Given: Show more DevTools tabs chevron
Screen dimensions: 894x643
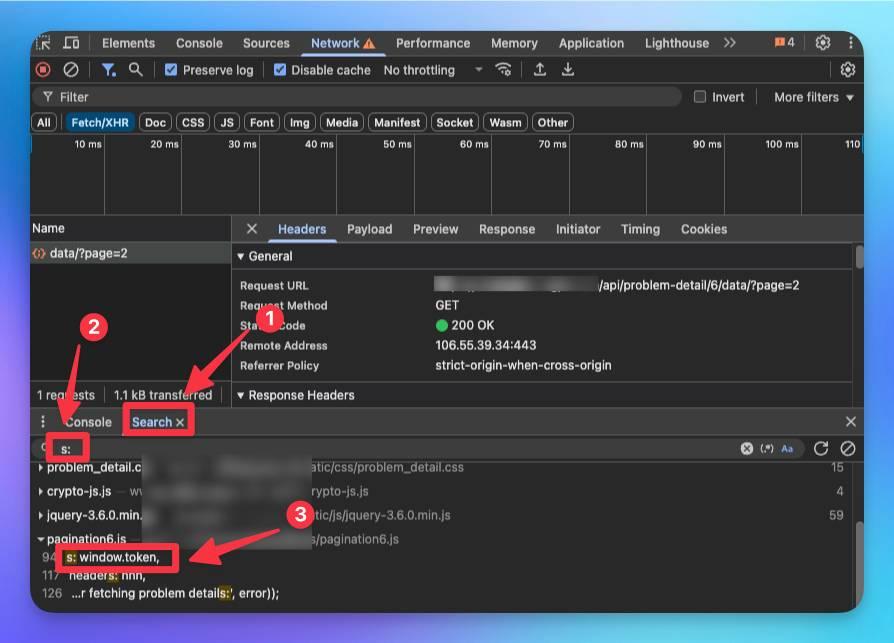Looking at the screenshot, I should (x=730, y=43).
